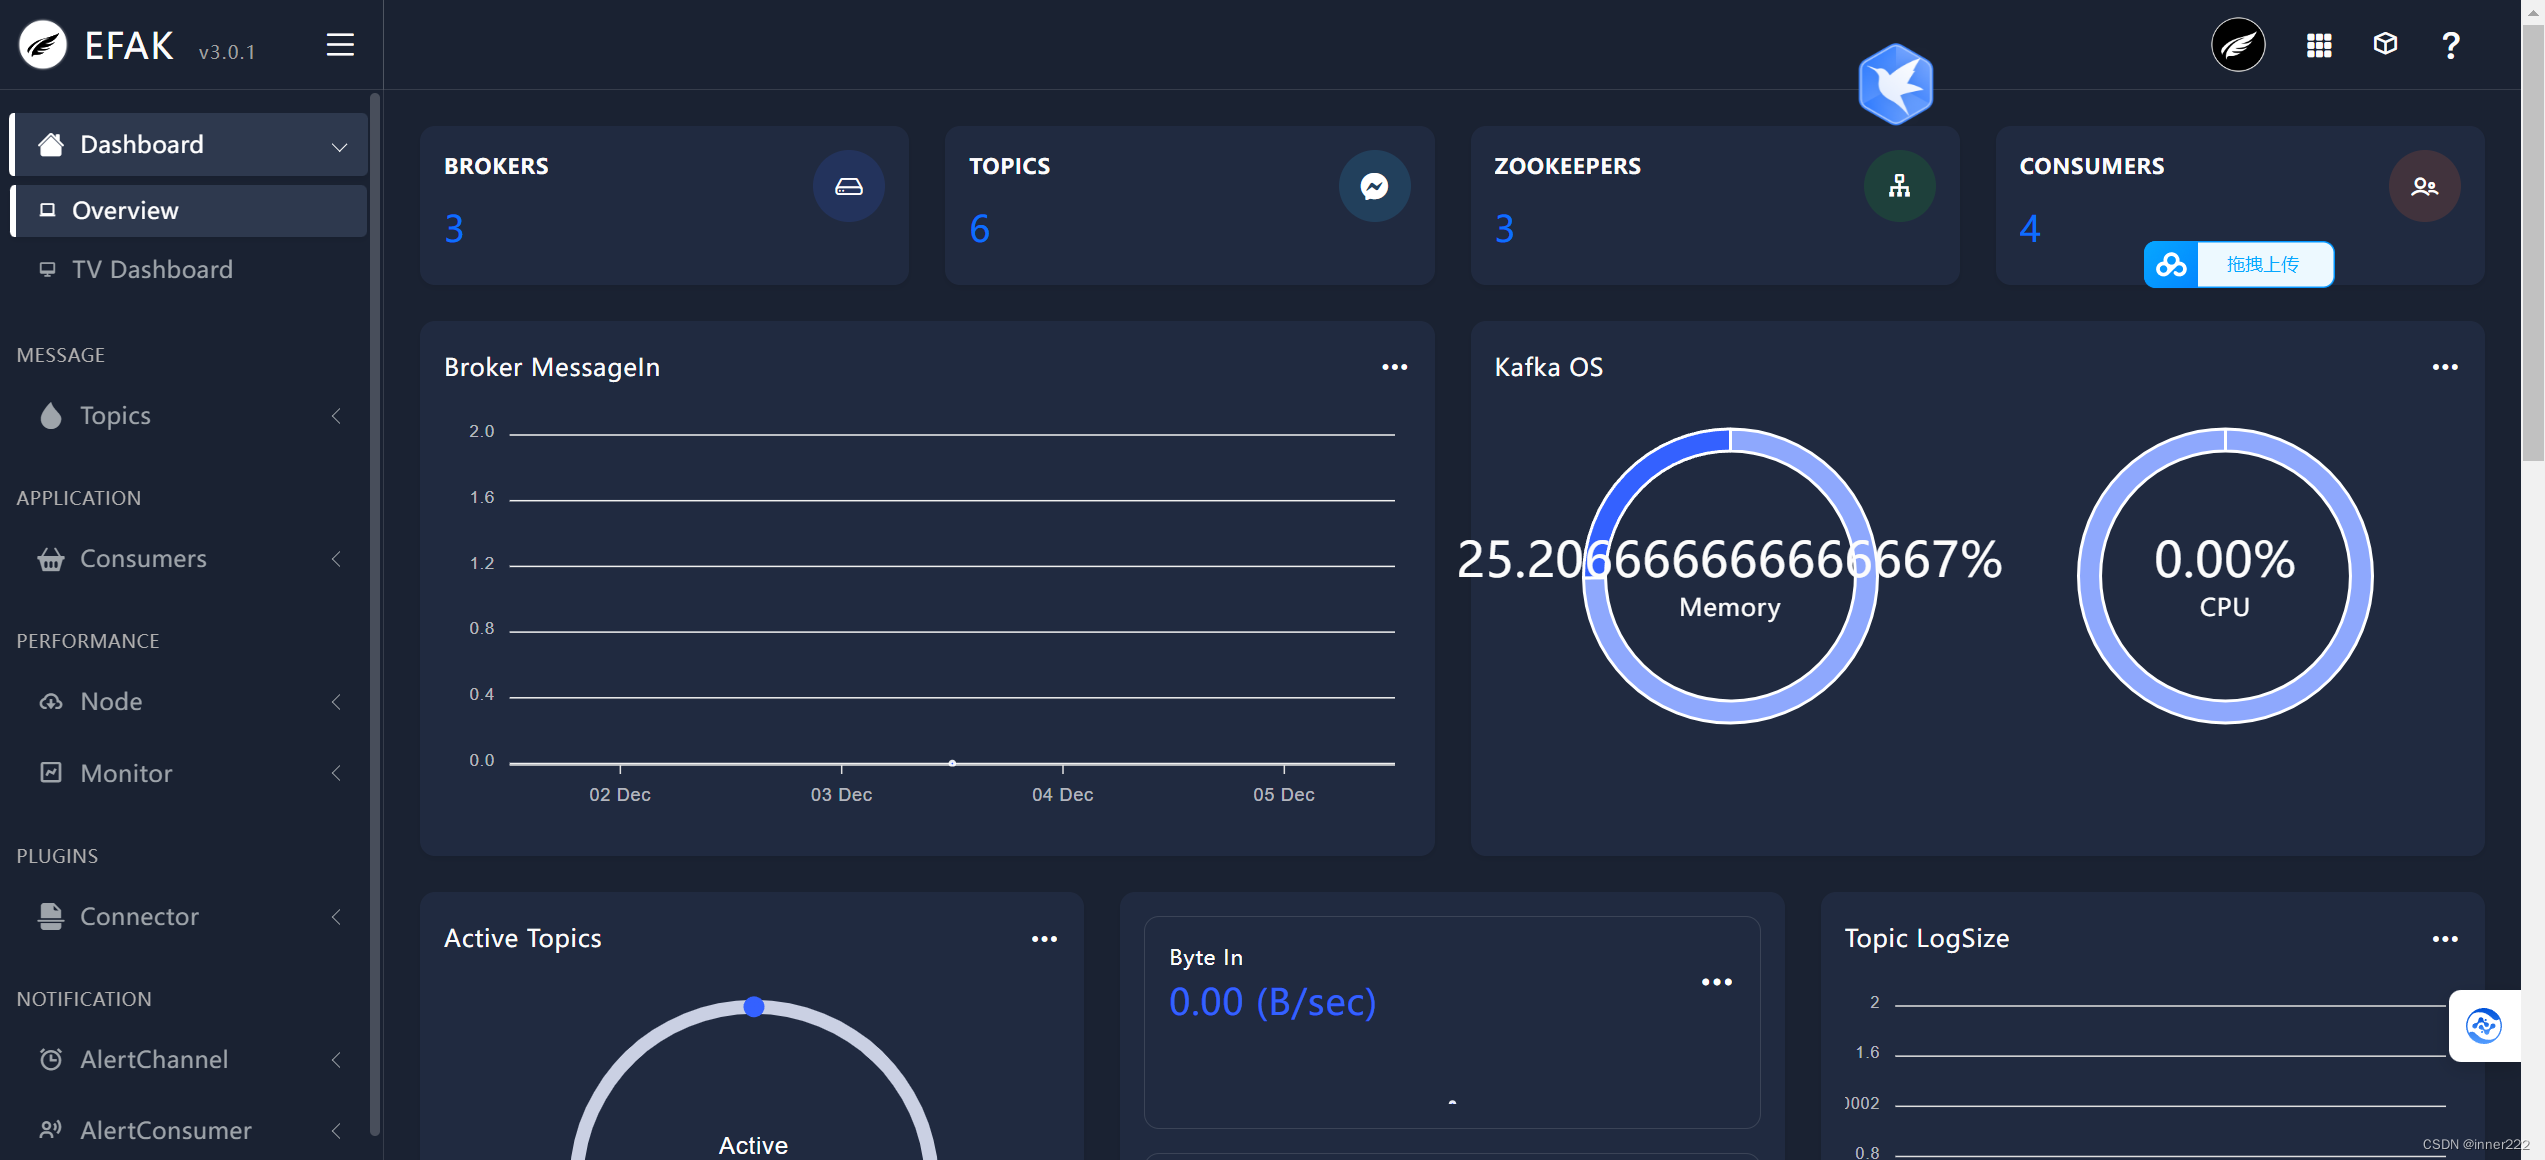The height and width of the screenshot is (1160, 2545).
Task: Click the Connector plugin icon in sidebar
Action: click(49, 913)
